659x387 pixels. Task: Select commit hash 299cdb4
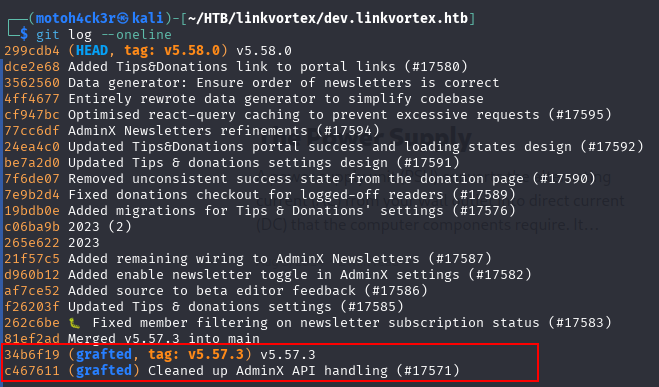[x=32, y=51]
